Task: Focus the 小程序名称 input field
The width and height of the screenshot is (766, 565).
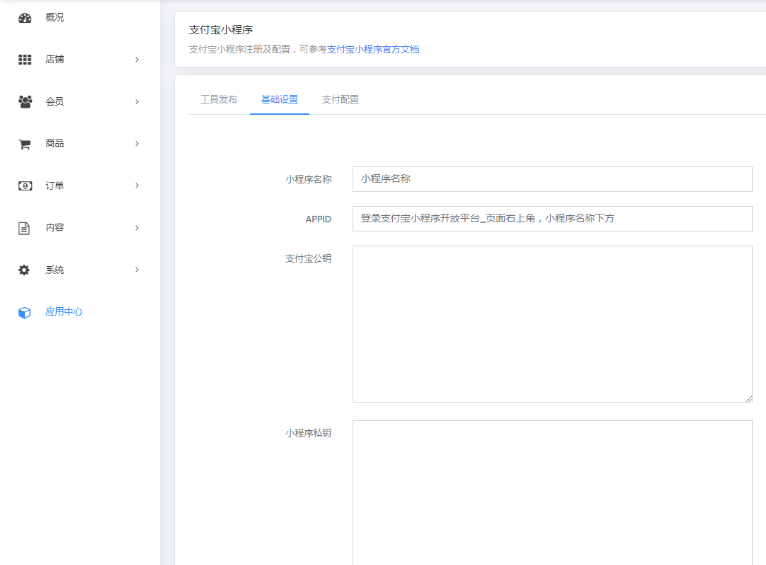Action: pyautogui.click(x=552, y=179)
